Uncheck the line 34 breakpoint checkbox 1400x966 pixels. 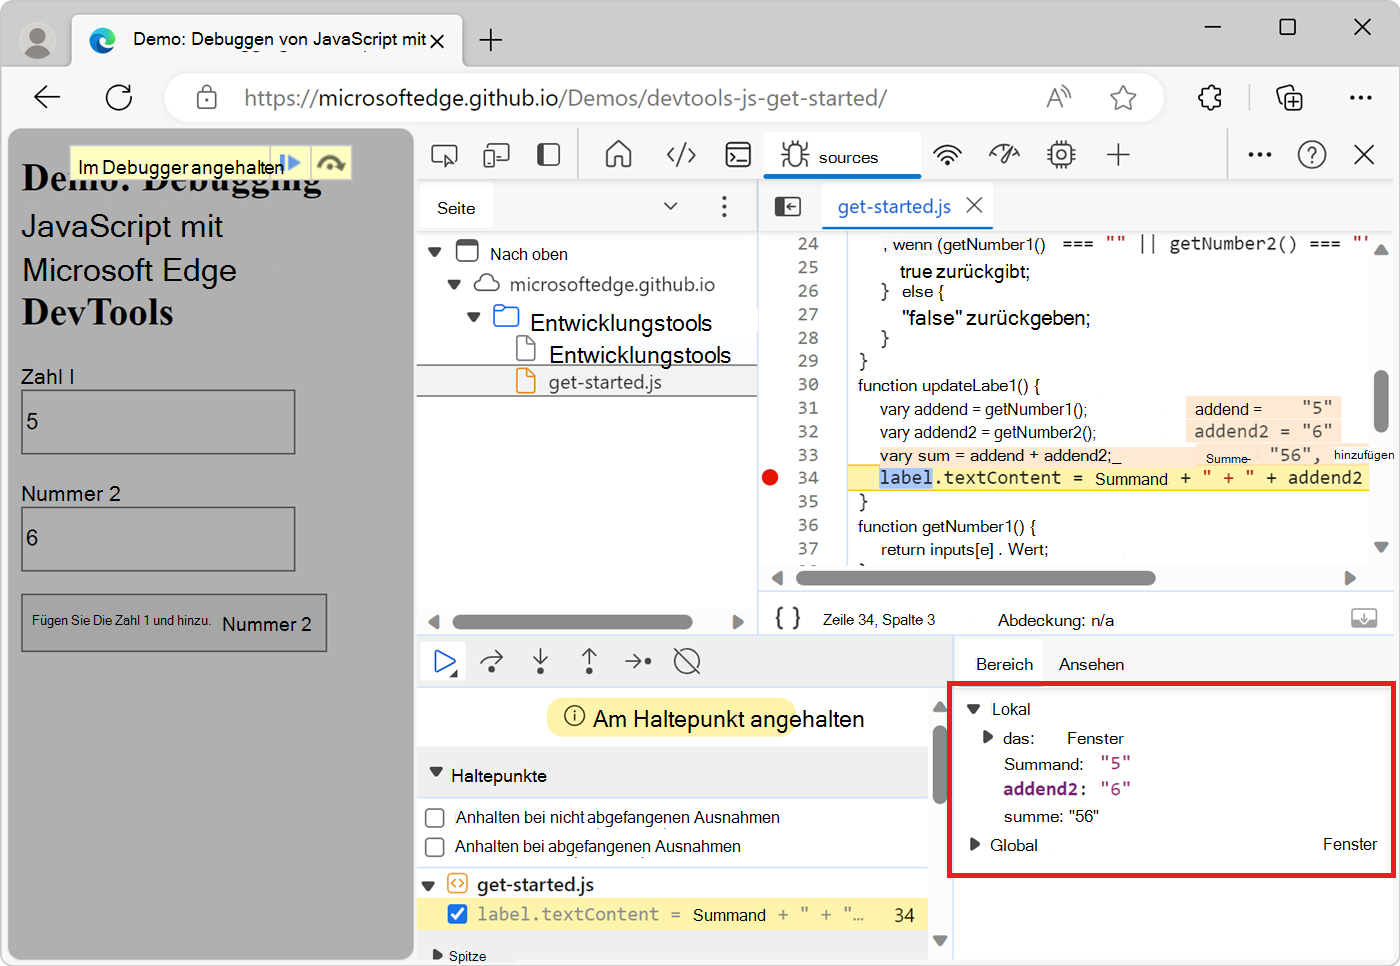[457, 914]
